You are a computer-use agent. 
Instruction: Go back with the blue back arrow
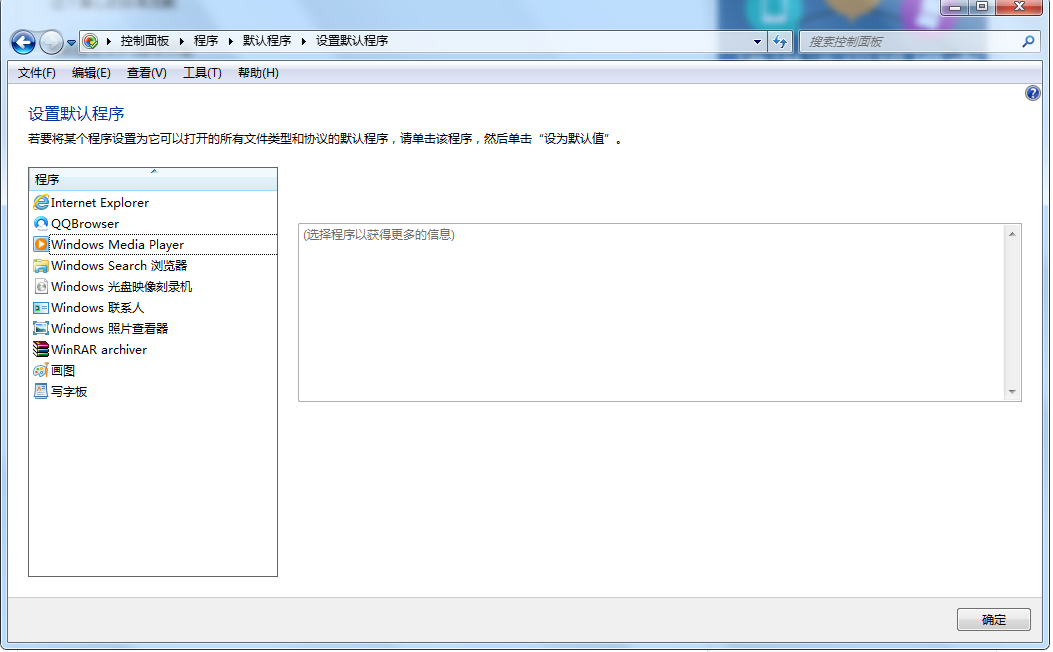tap(24, 42)
